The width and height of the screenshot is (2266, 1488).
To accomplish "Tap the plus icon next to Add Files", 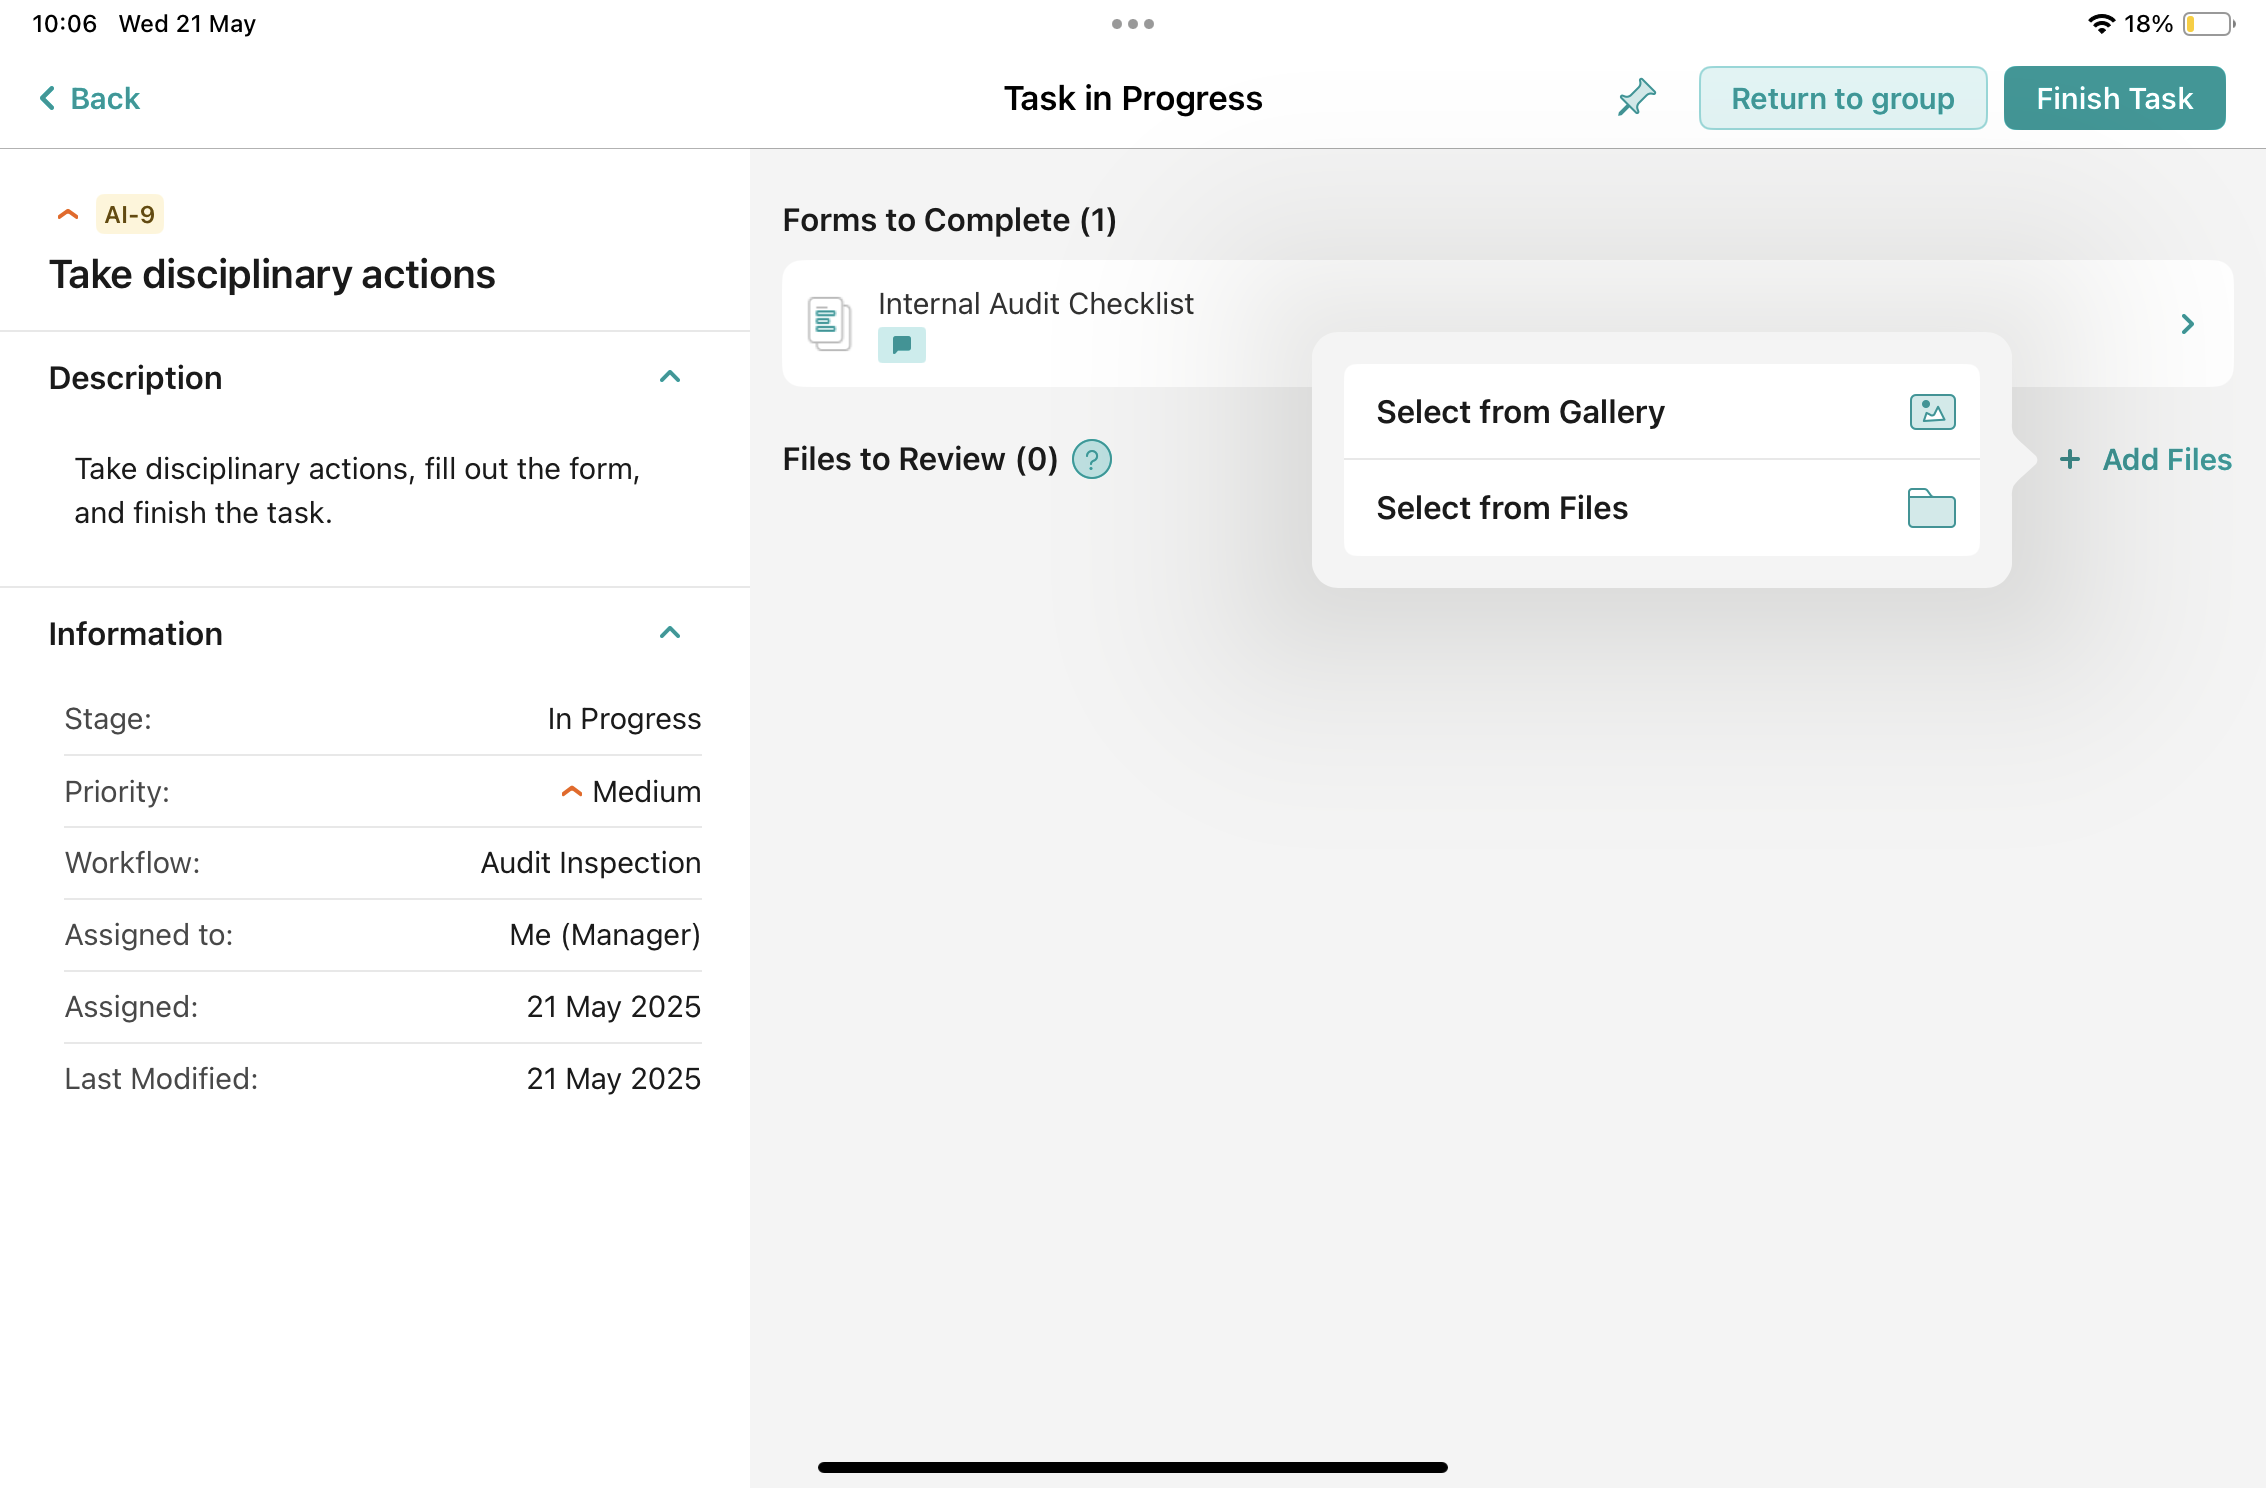I will tap(2070, 460).
